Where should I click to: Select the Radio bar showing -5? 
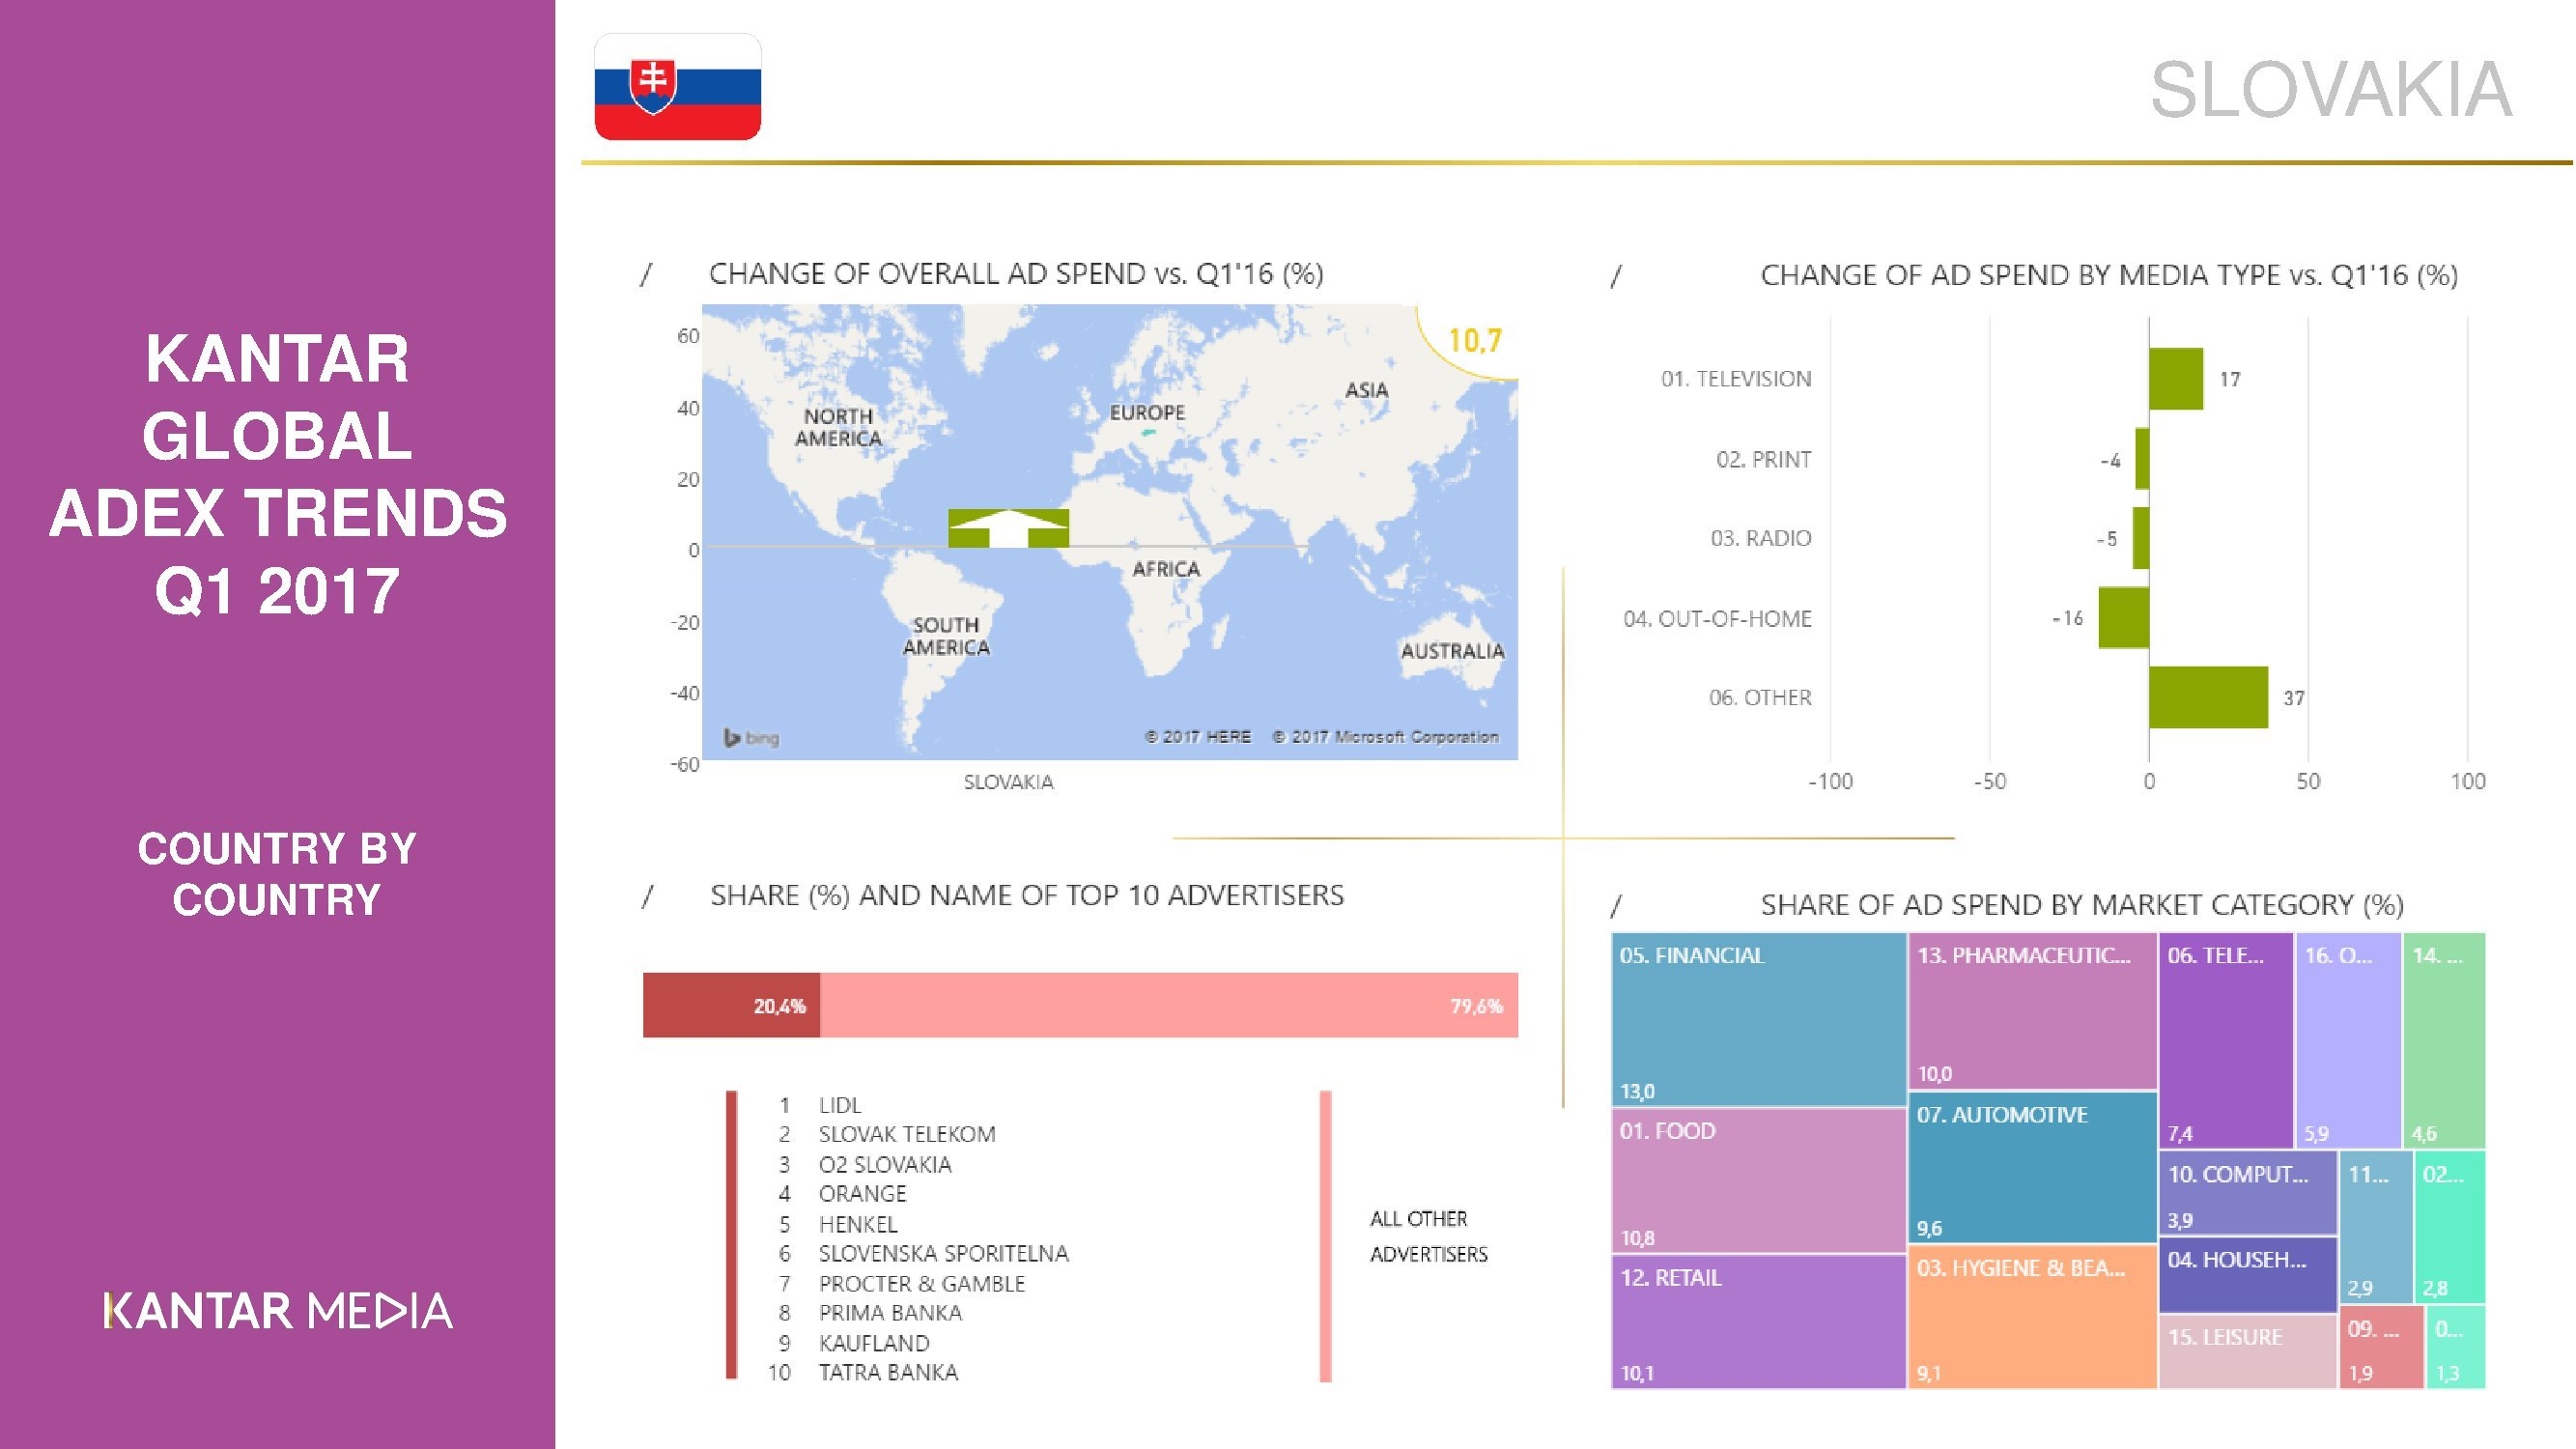point(2141,538)
